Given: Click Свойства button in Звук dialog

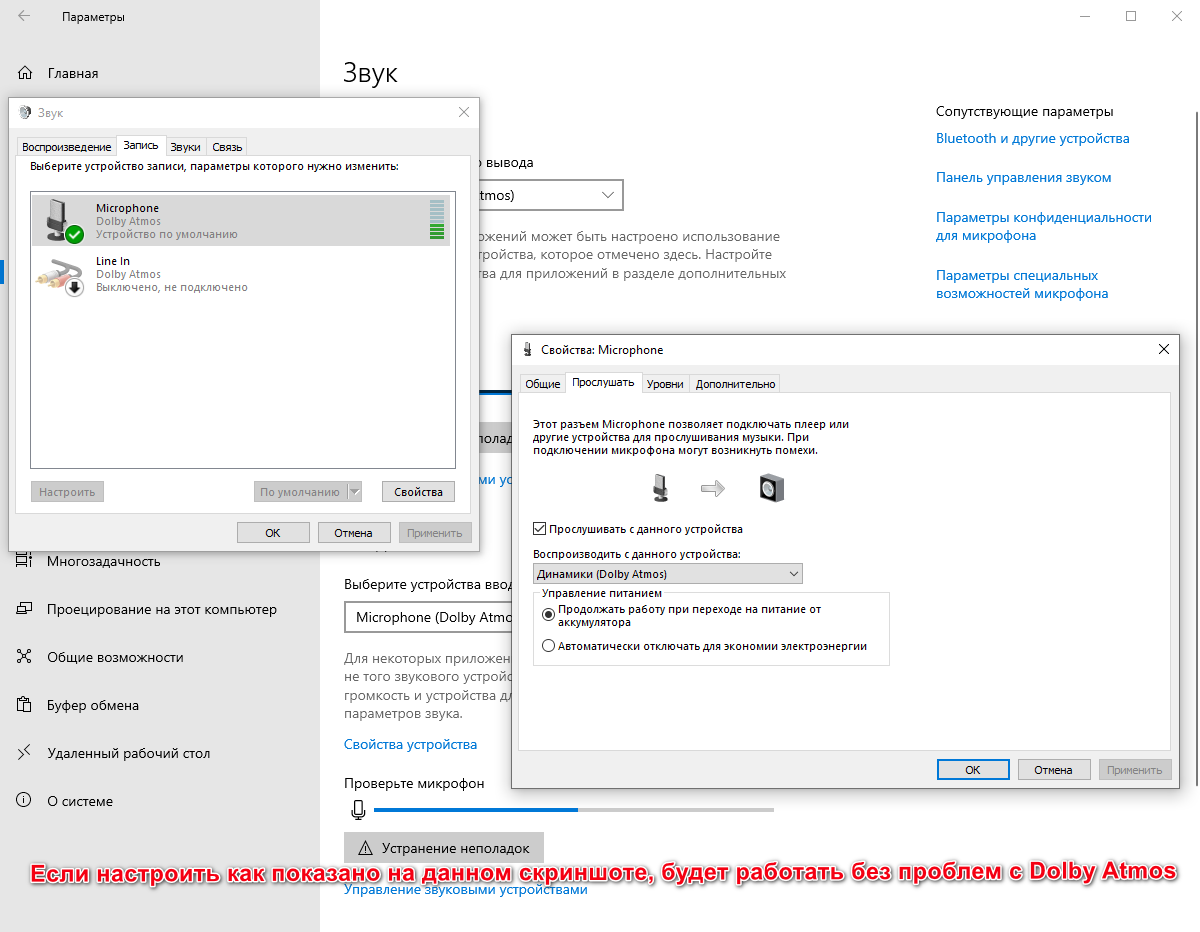Looking at the screenshot, I should (x=418, y=492).
